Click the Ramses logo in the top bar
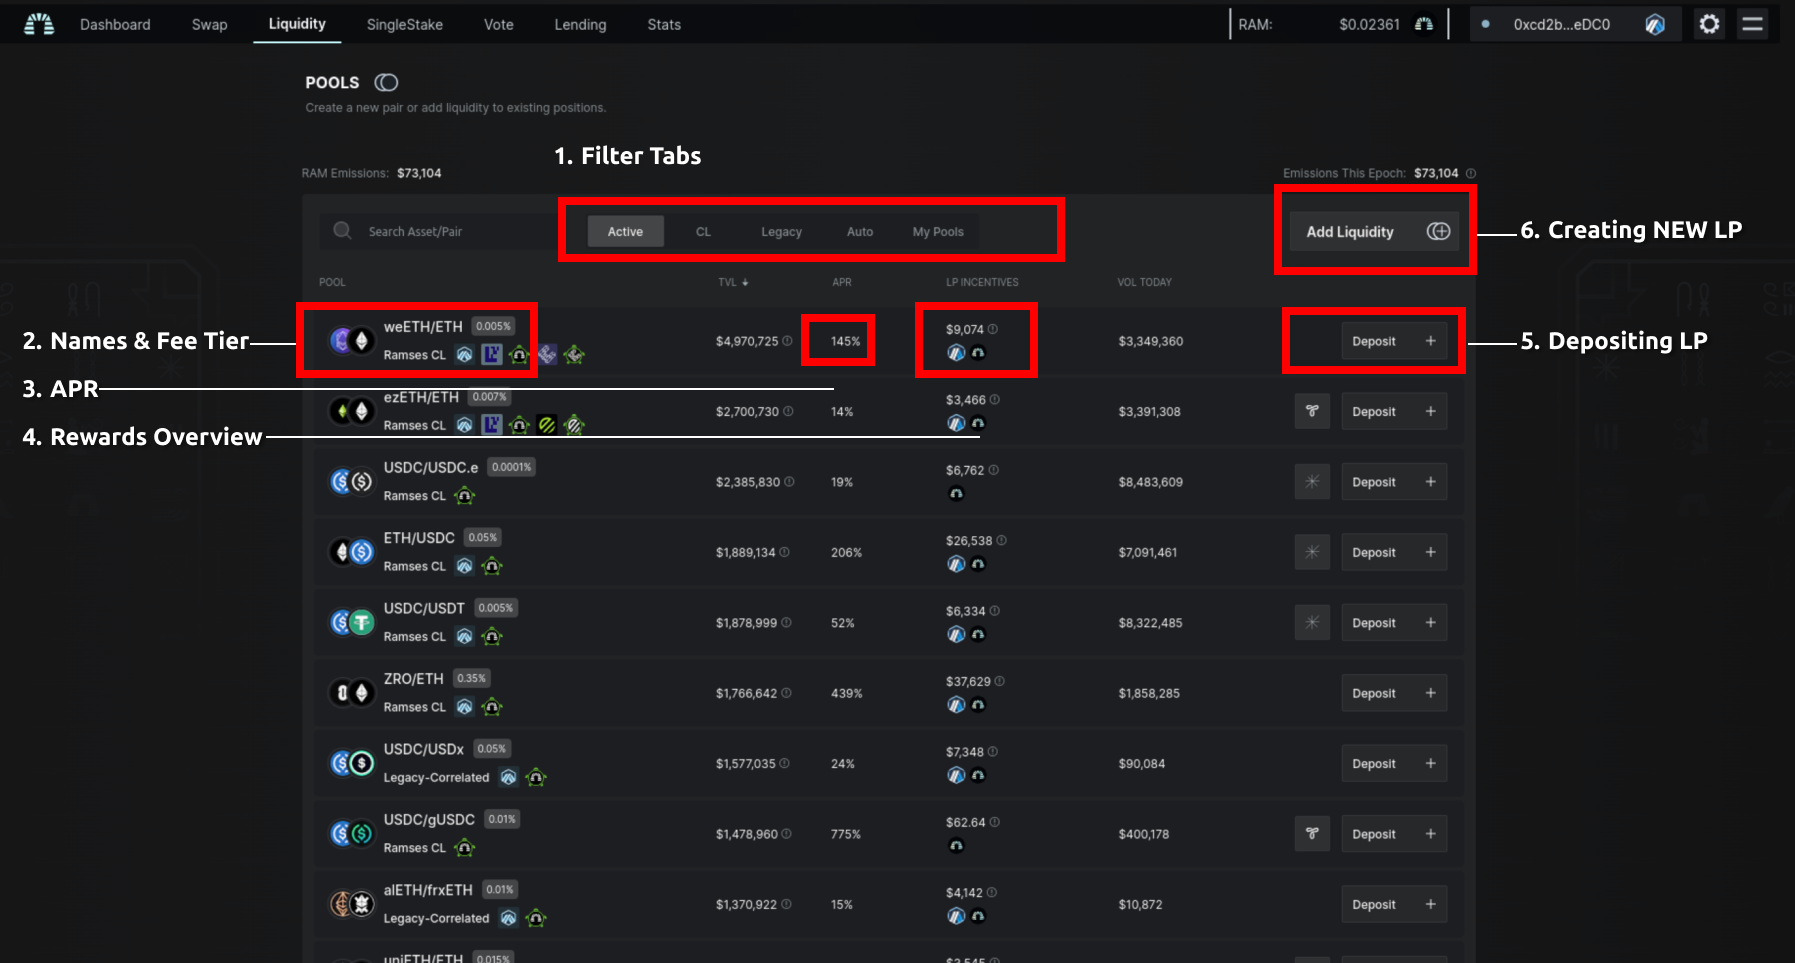This screenshot has height=963, width=1795. [x=39, y=24]
